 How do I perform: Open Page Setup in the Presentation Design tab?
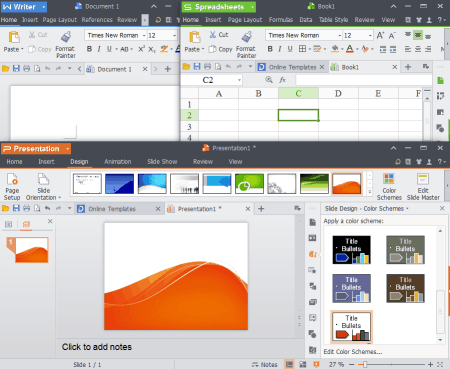click(x=12, y=187)
